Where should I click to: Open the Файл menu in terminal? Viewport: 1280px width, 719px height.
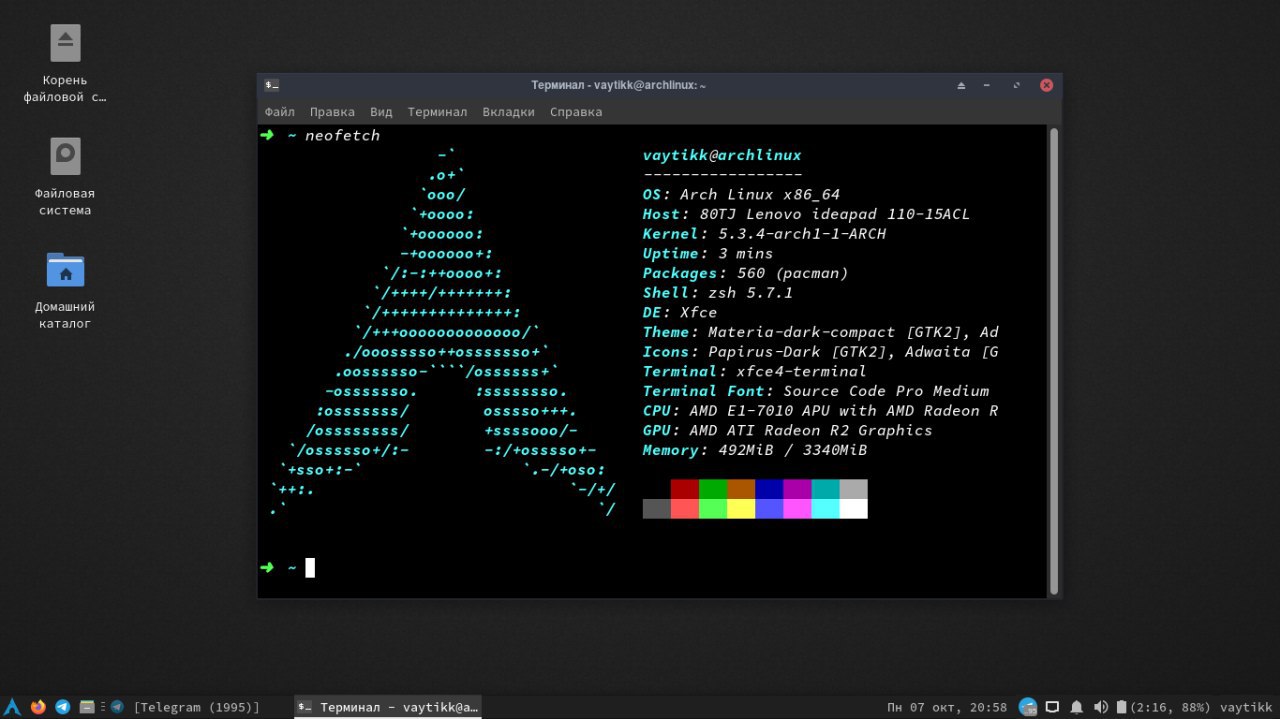tap(280, 112)
